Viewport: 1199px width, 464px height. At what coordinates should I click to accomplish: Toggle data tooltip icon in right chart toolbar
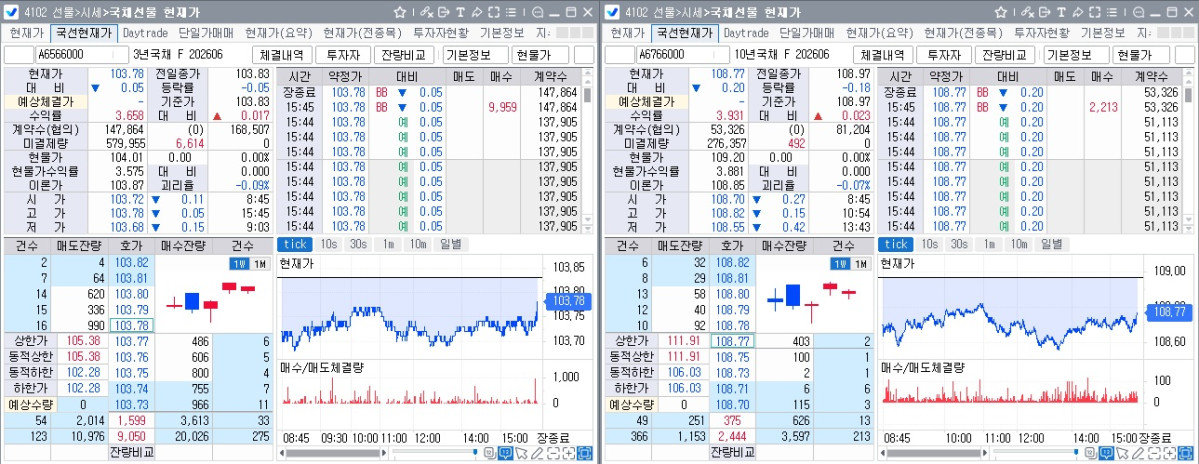click(x=1106, y=453)
